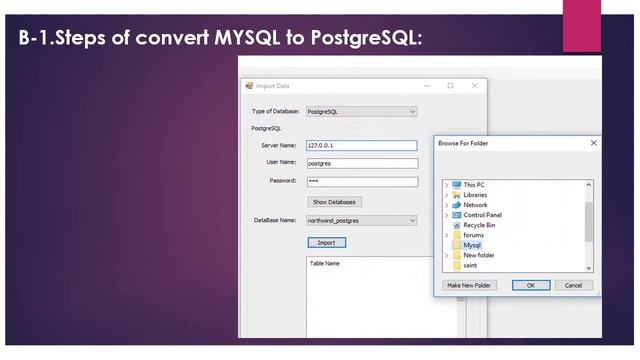Click scroll up arrow in folder tree
This screenshot has width=640, height=360.
[x=589, y=184]
